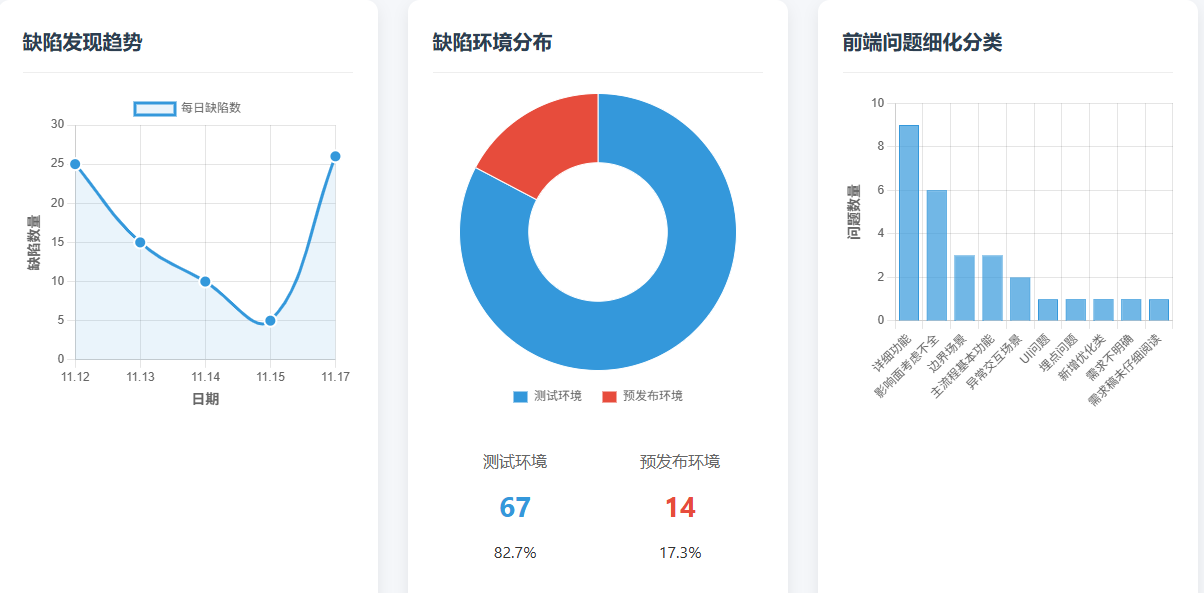Toggle the 测试环境 legend entry

click(548, 396)
